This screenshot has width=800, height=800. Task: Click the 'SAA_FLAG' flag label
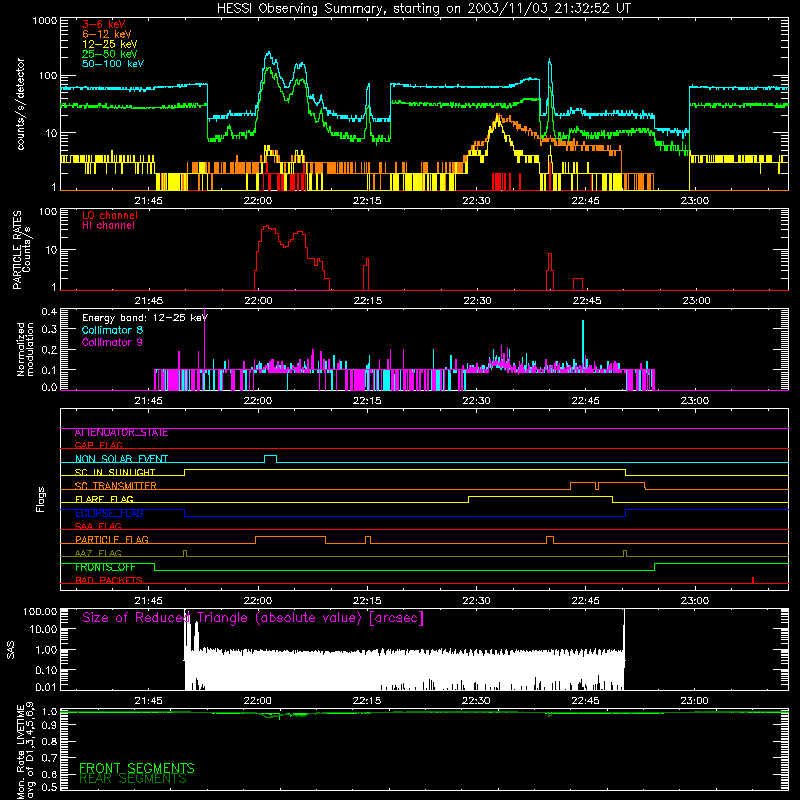click(98, 526)
